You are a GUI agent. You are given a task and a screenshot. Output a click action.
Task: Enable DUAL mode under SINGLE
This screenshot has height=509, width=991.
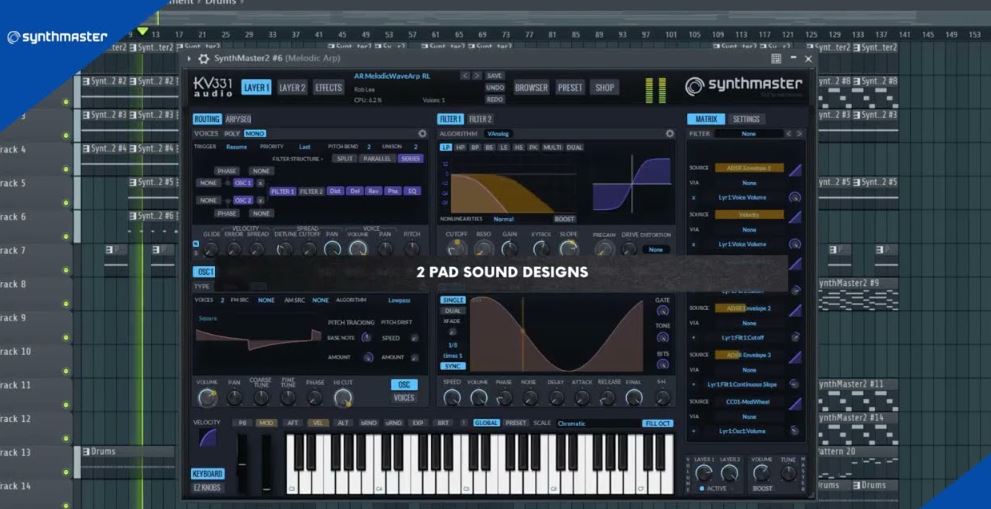pyautogui.click(x=453, y=310)
